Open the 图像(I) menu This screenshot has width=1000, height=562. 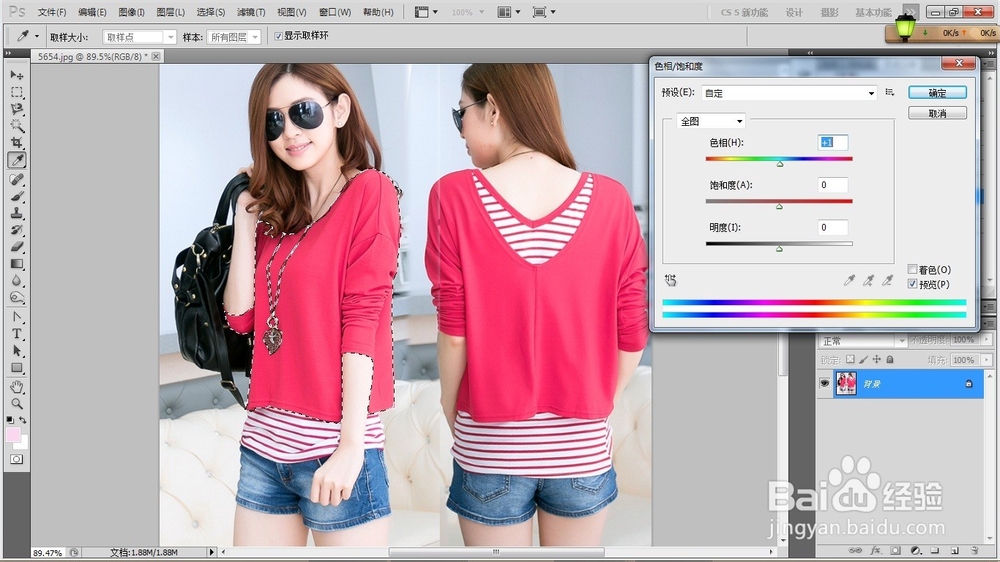[131, 12]
